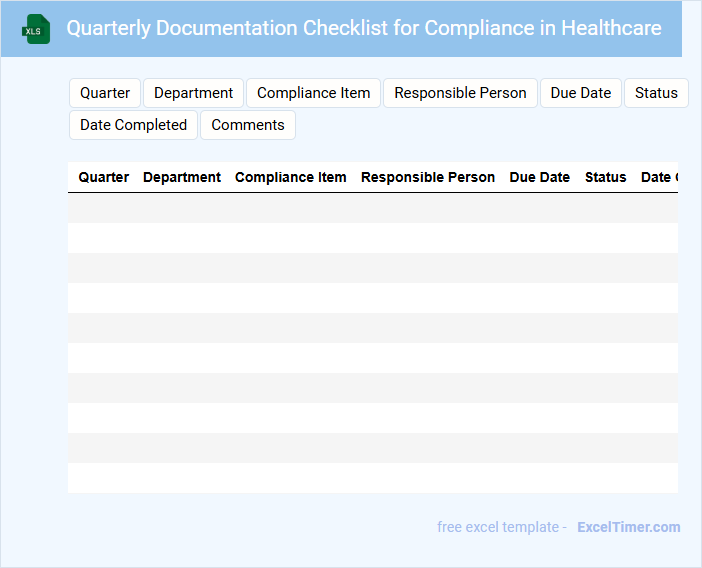
Task: Select the Compliance Item column header
Action: coord(291,177)
